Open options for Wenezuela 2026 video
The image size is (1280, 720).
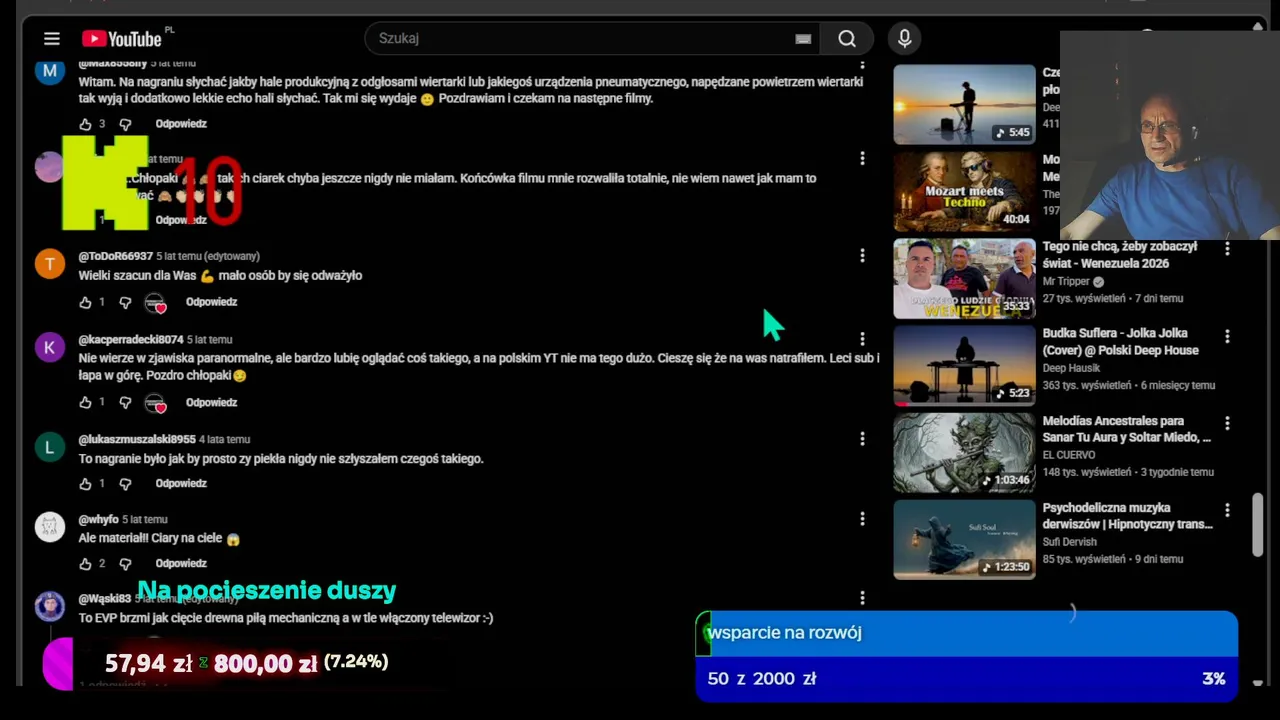[x=1227, y=249]
